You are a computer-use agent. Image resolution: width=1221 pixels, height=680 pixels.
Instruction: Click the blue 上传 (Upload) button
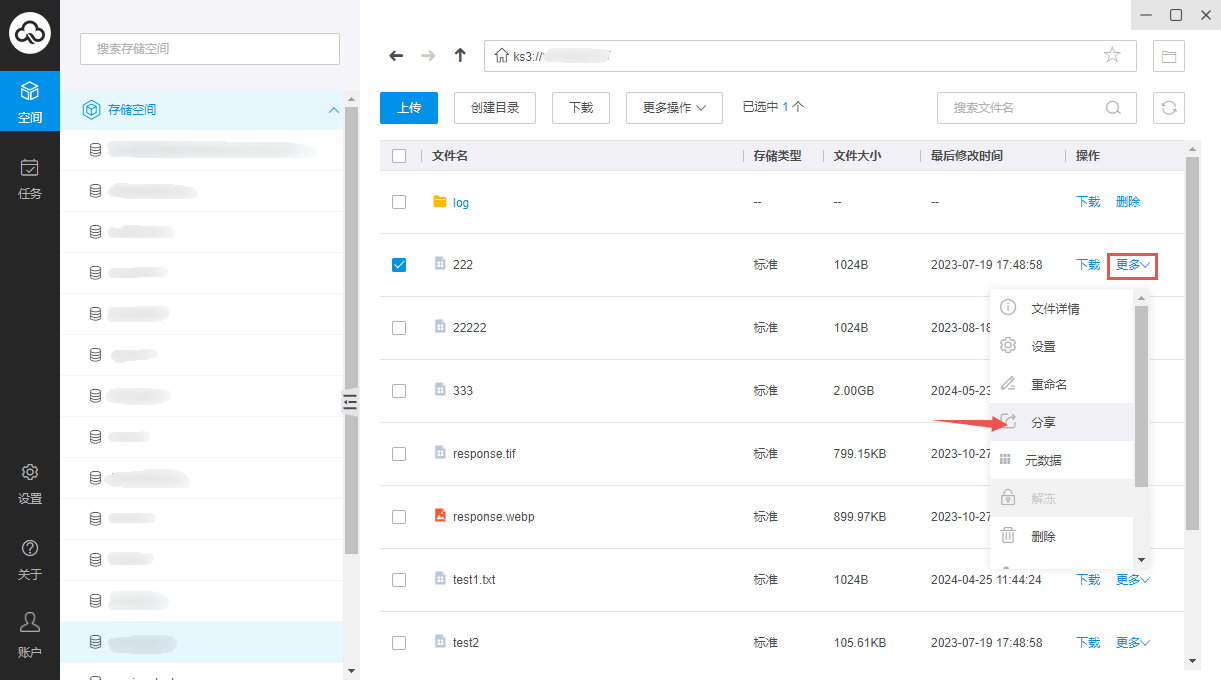pos(409,108)
